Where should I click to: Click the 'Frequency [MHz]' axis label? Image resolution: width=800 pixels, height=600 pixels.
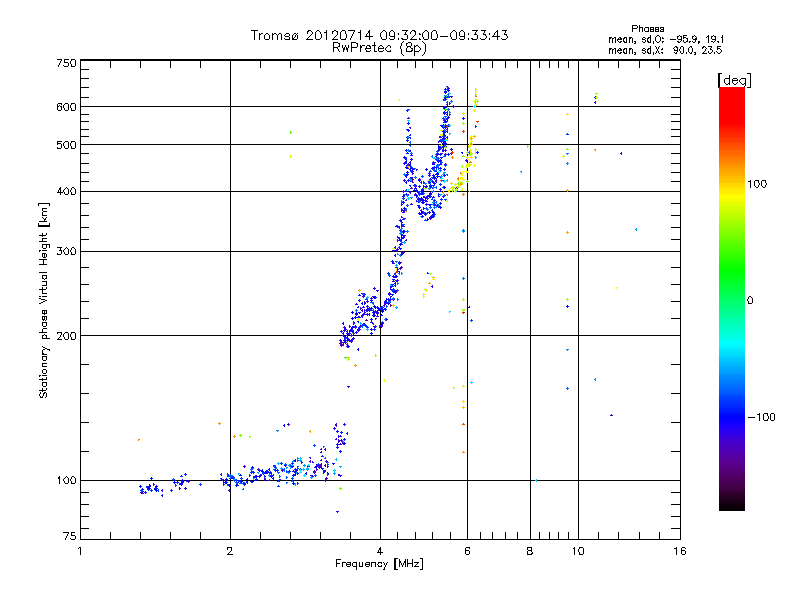(379, 564)
